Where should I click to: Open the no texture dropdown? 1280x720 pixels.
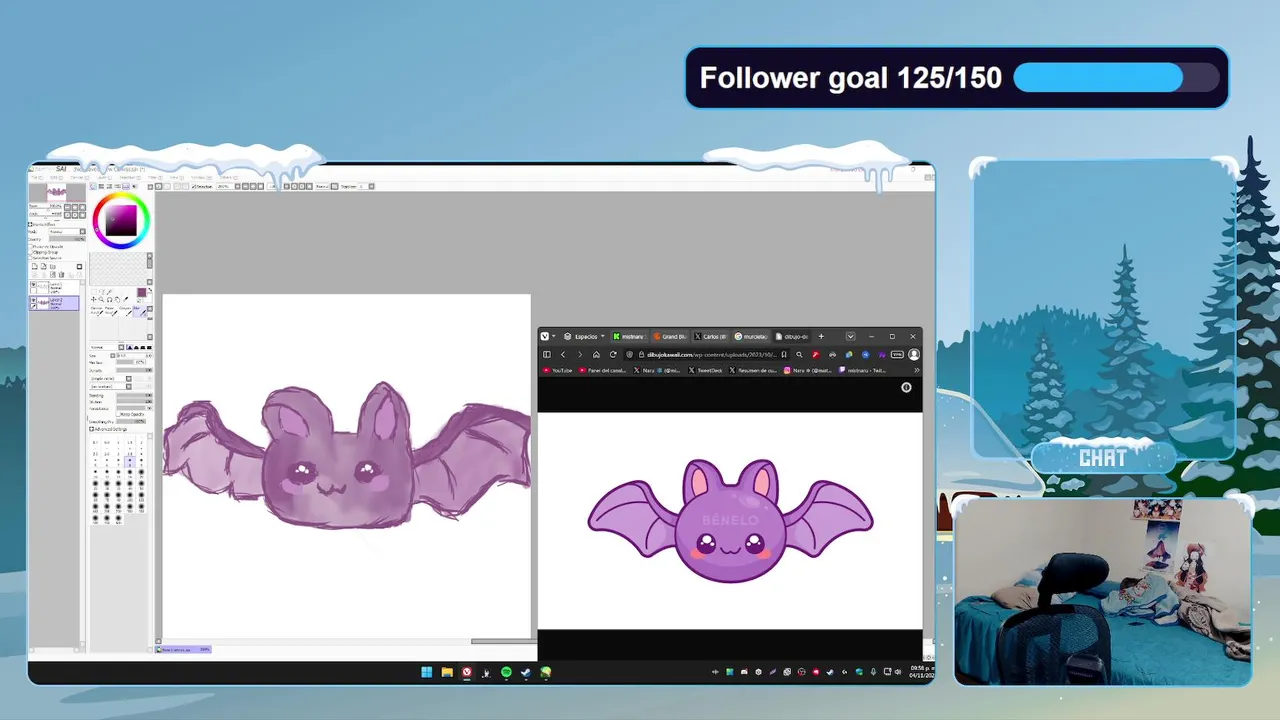[110, 387]
